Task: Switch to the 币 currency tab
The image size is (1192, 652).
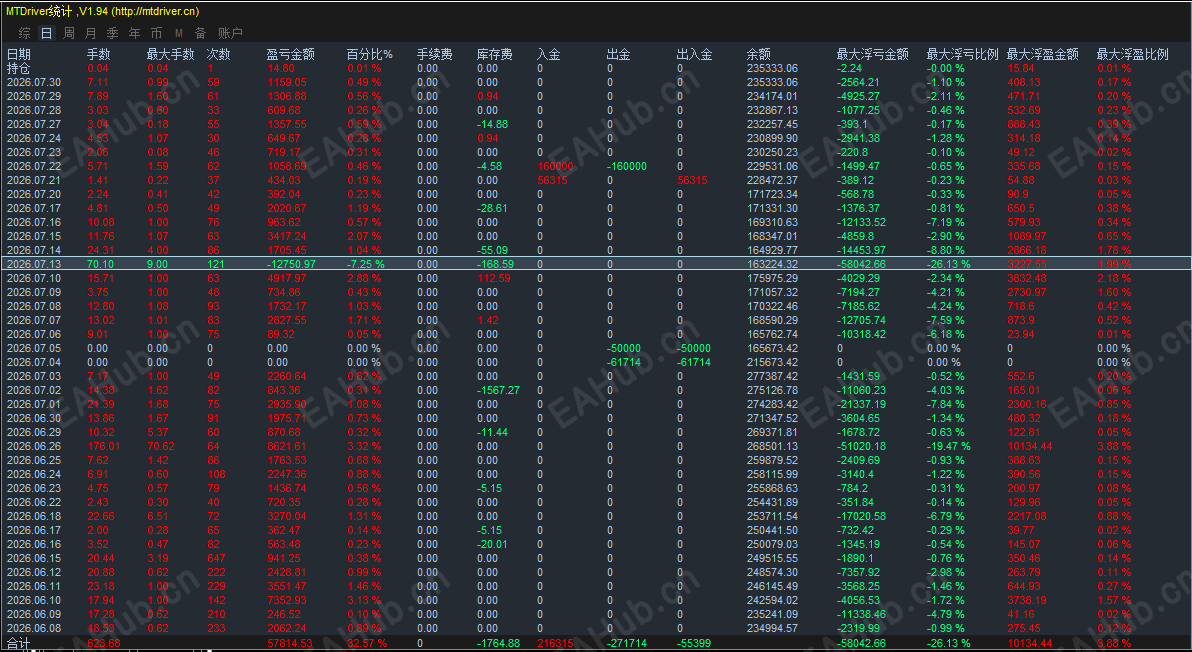Action: coord(157,33)
